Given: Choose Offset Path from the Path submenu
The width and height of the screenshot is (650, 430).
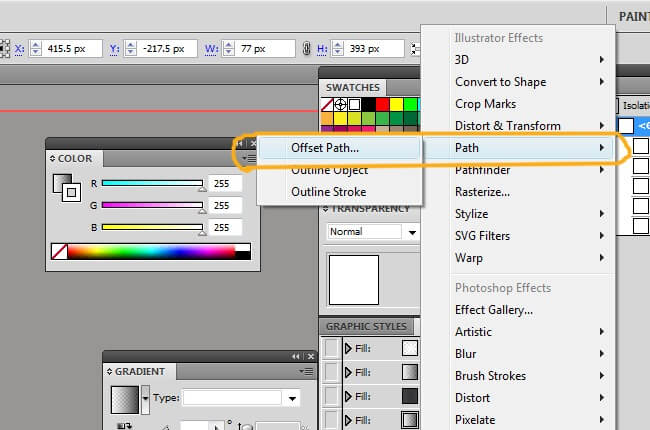Looking at the screenshot, I should tap(325, 147).
